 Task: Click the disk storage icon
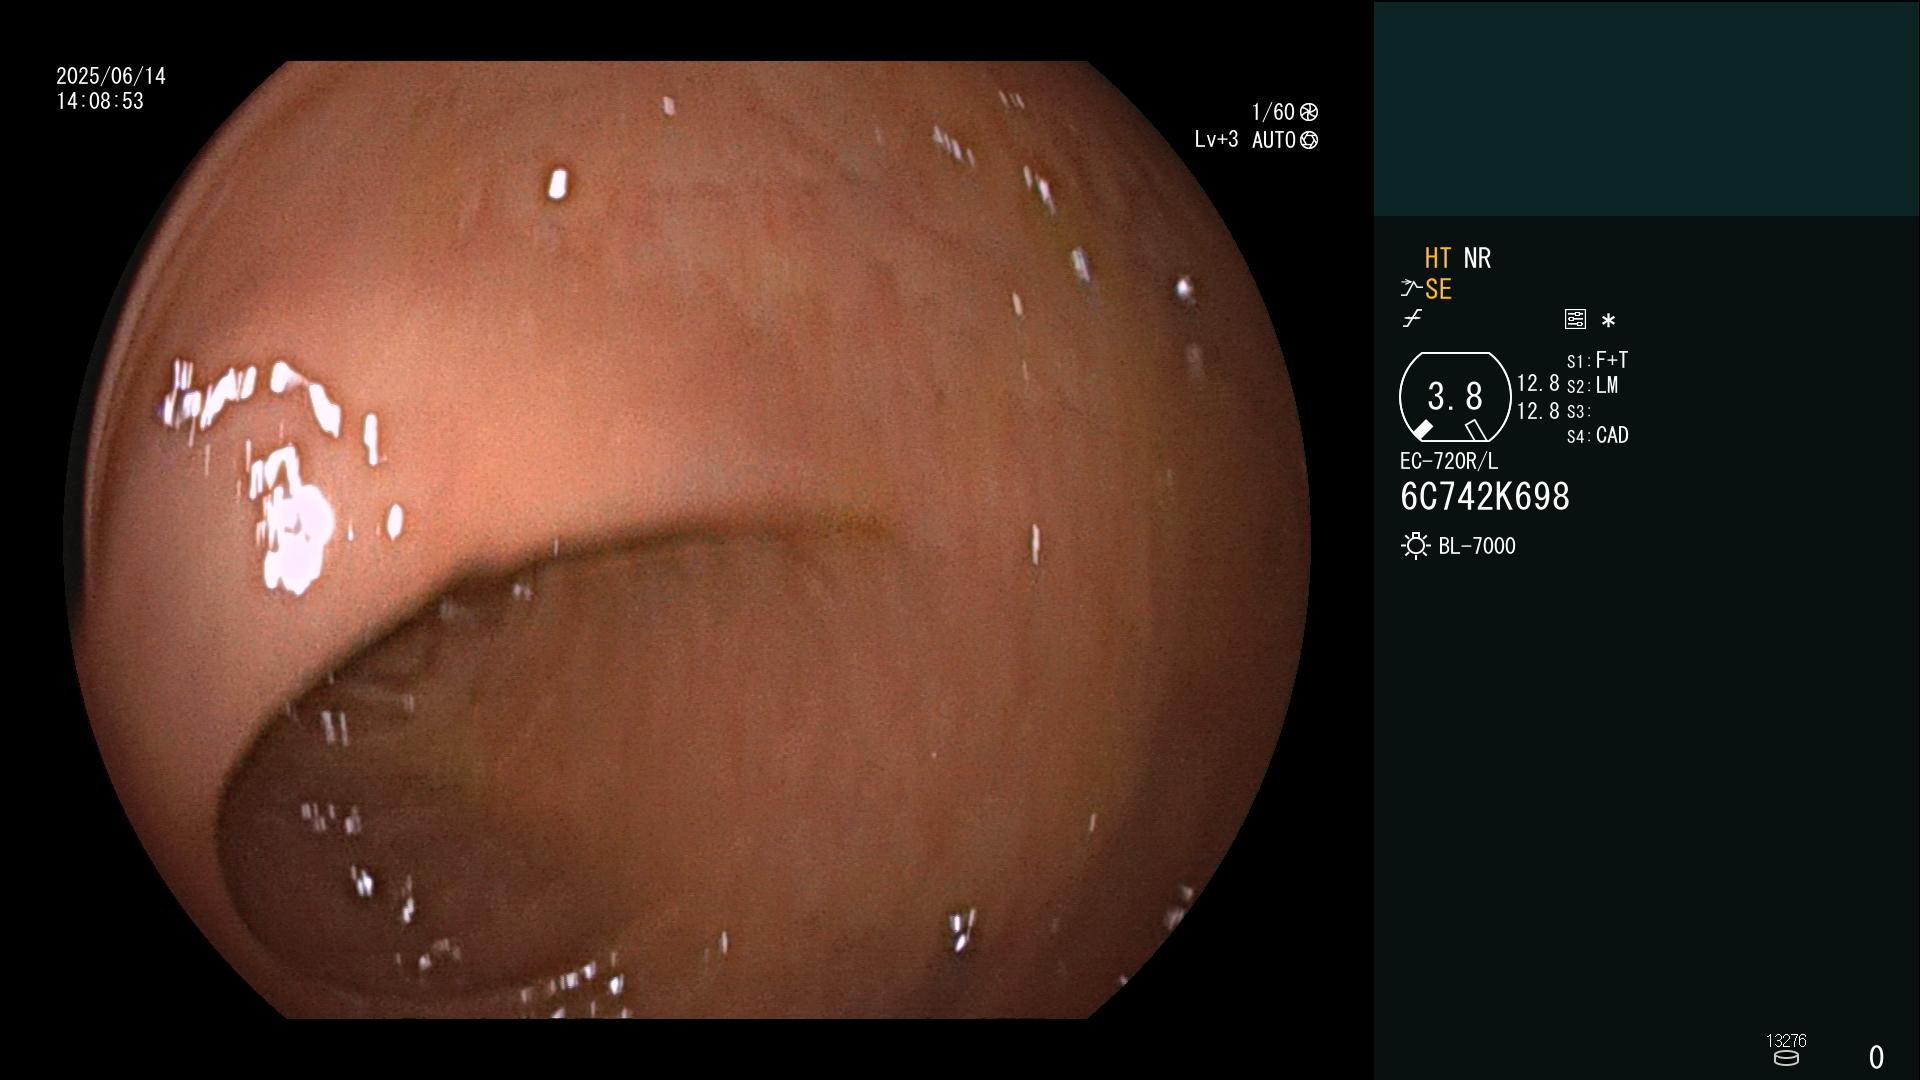point(1786,1058)
